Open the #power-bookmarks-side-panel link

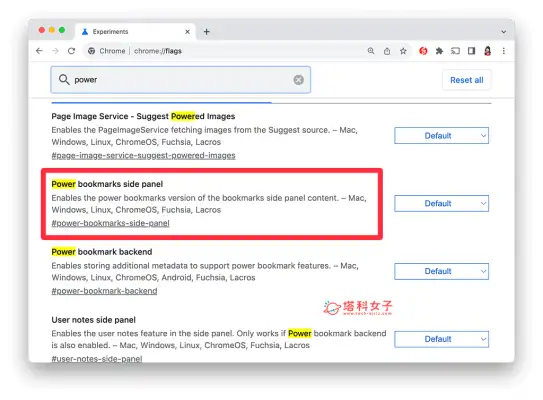coord(110,223)
